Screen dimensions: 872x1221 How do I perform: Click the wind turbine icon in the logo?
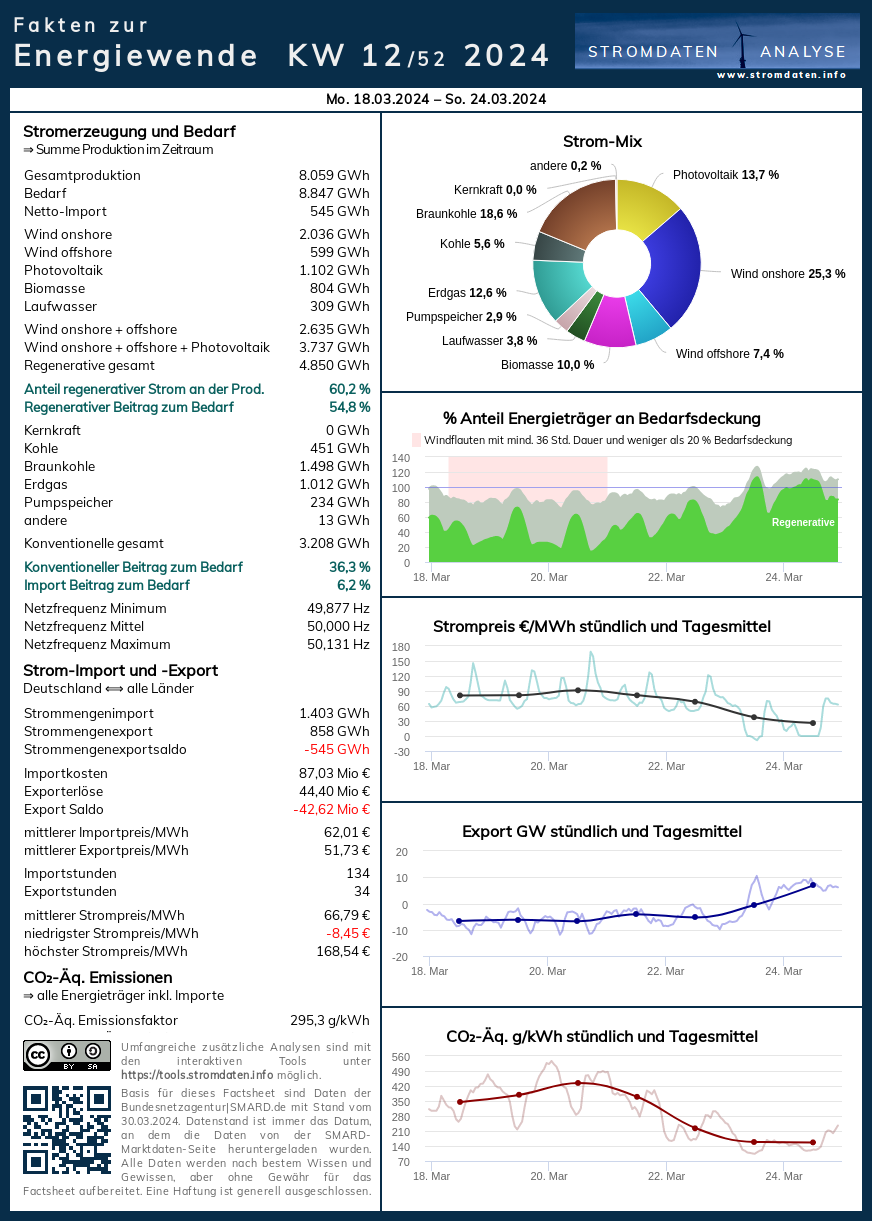point(742,46)
